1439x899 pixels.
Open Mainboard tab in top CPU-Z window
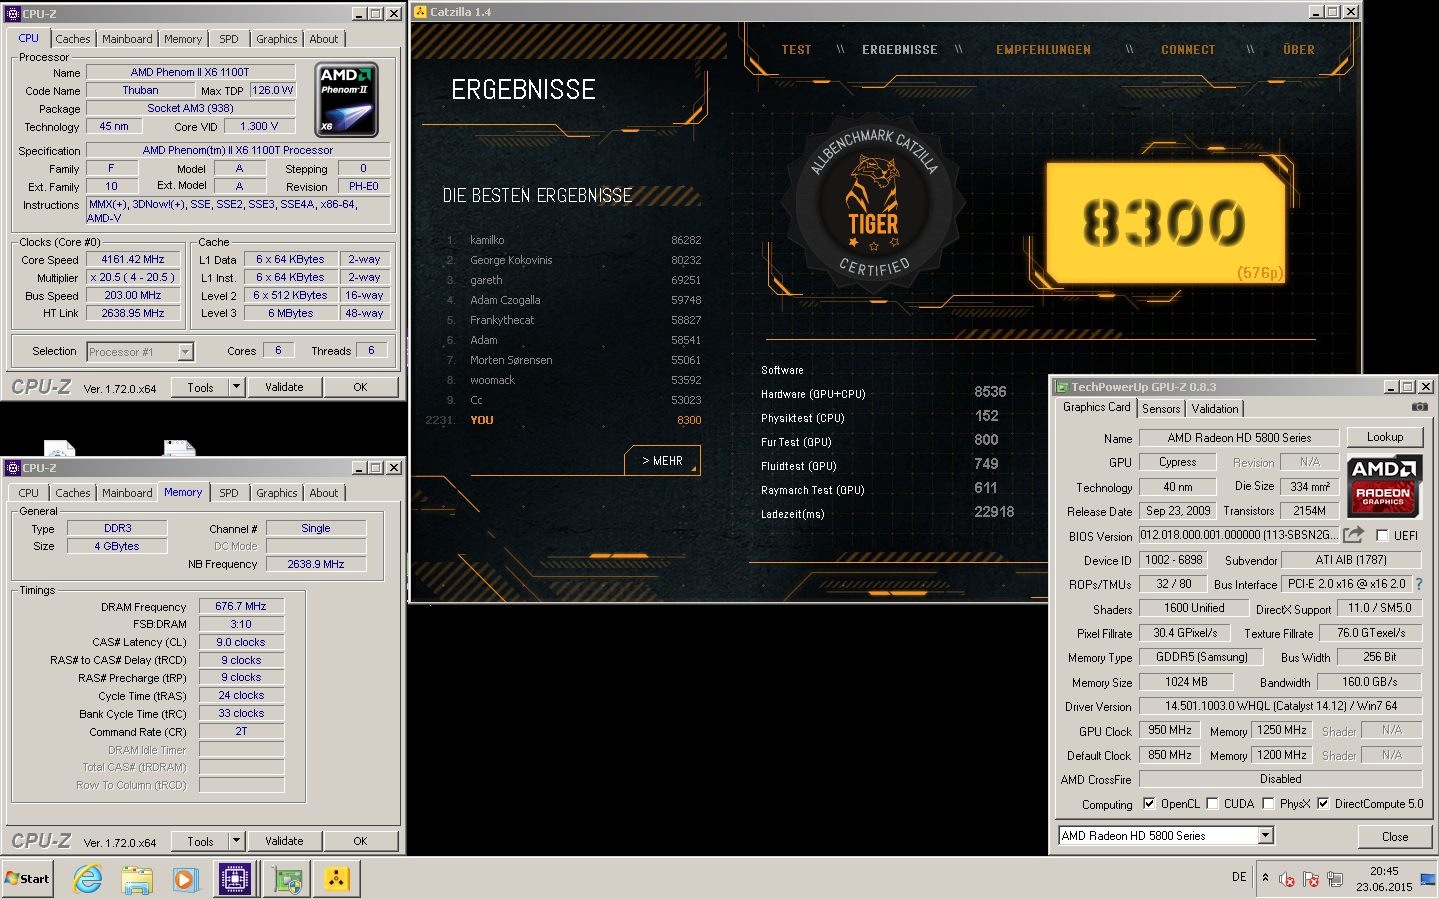pos(127,39)
